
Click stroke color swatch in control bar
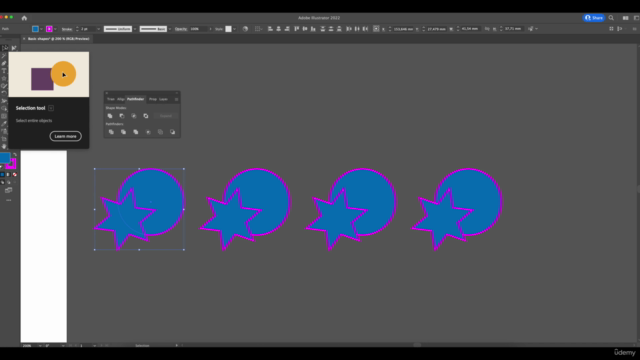tap(49, 29)
